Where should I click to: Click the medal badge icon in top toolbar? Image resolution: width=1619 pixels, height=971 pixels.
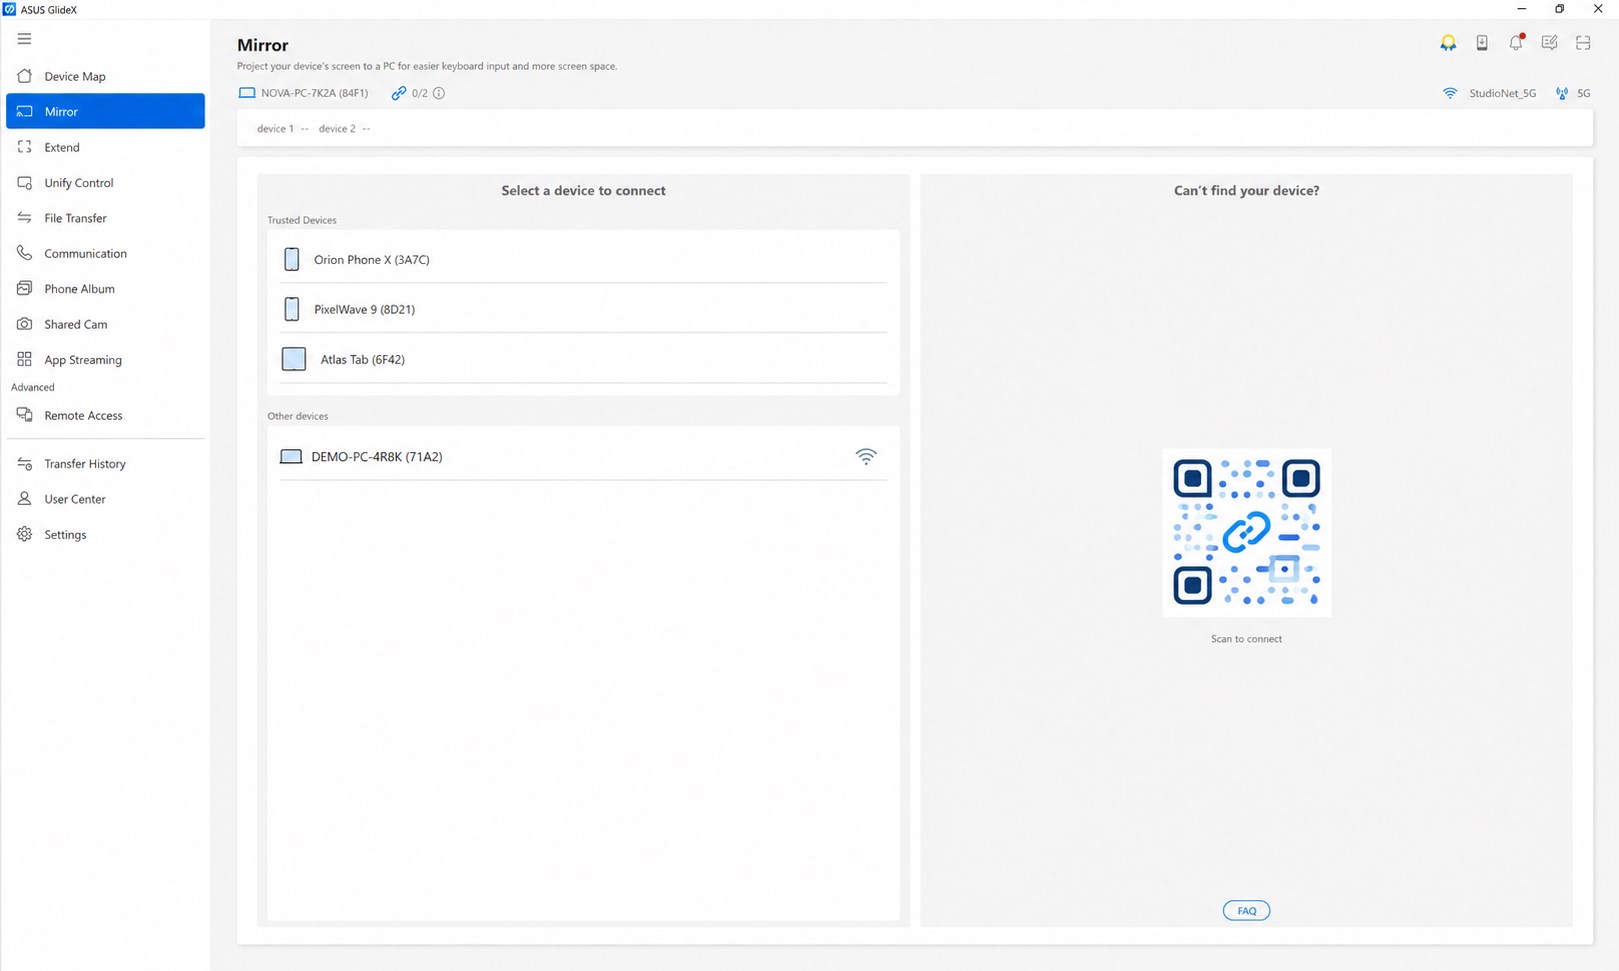[x=1448, y=43]
